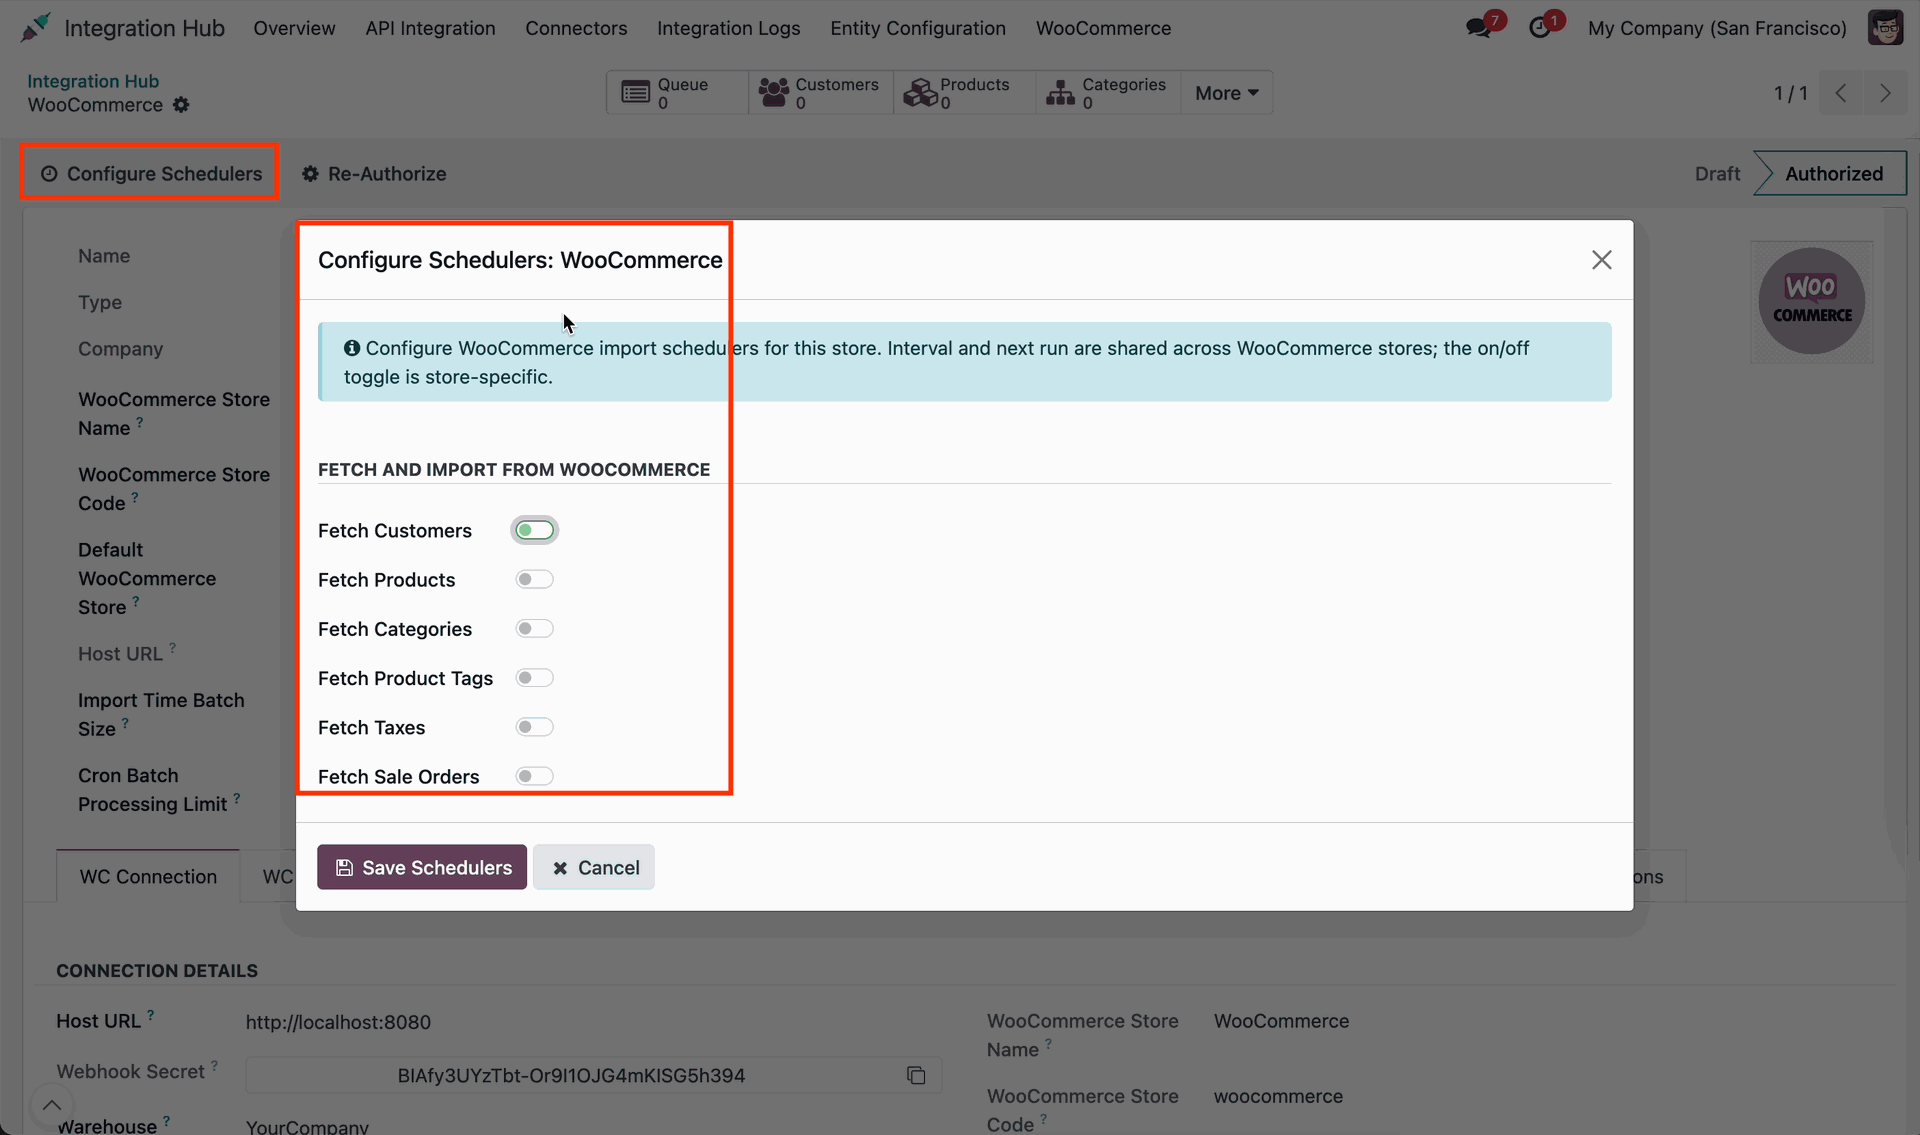Open the Customers stat button
Screen dimensions: 1920x1135
pyautogui.click(x=820, y=92)
